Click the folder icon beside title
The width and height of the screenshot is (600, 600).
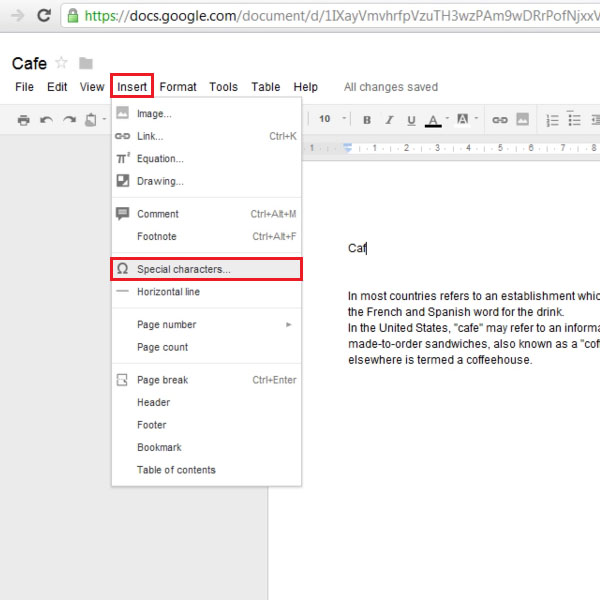86,63
